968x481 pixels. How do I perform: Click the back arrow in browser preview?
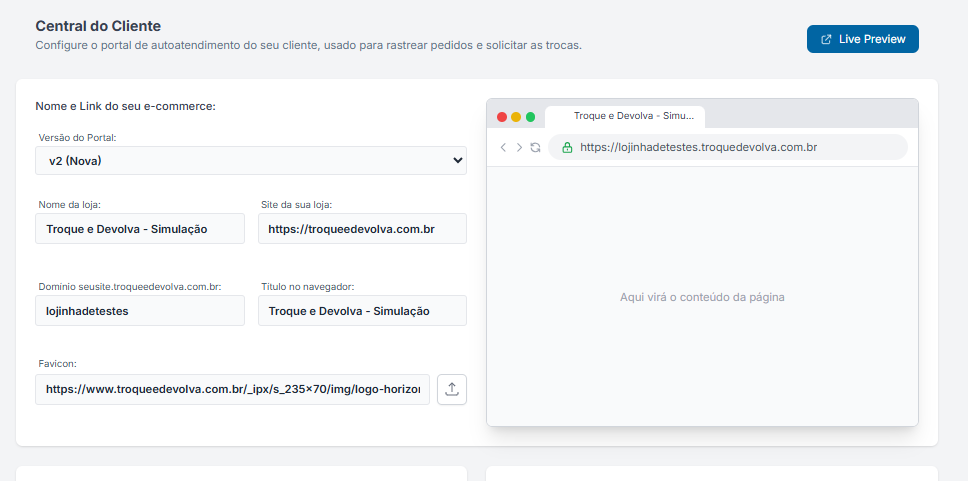503,147
